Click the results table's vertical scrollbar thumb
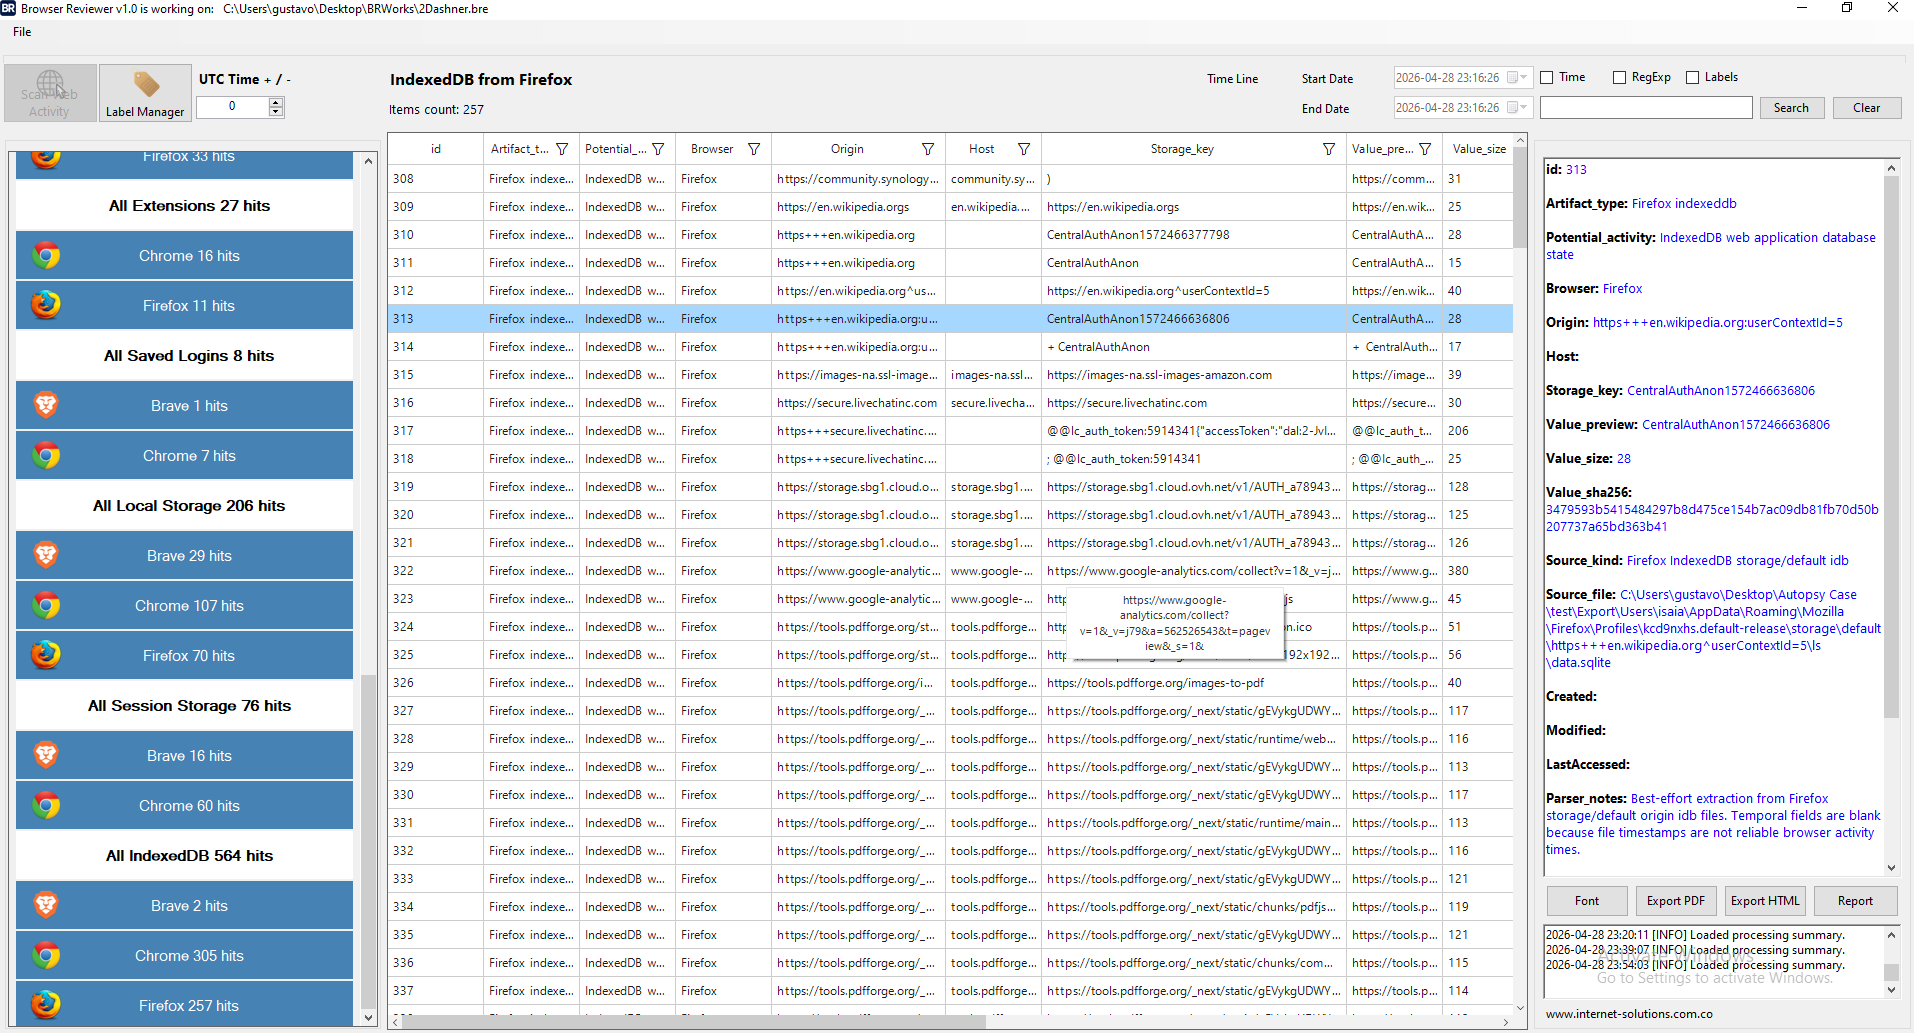This screenshot has height=1033, width=1914. point(1521,199)
